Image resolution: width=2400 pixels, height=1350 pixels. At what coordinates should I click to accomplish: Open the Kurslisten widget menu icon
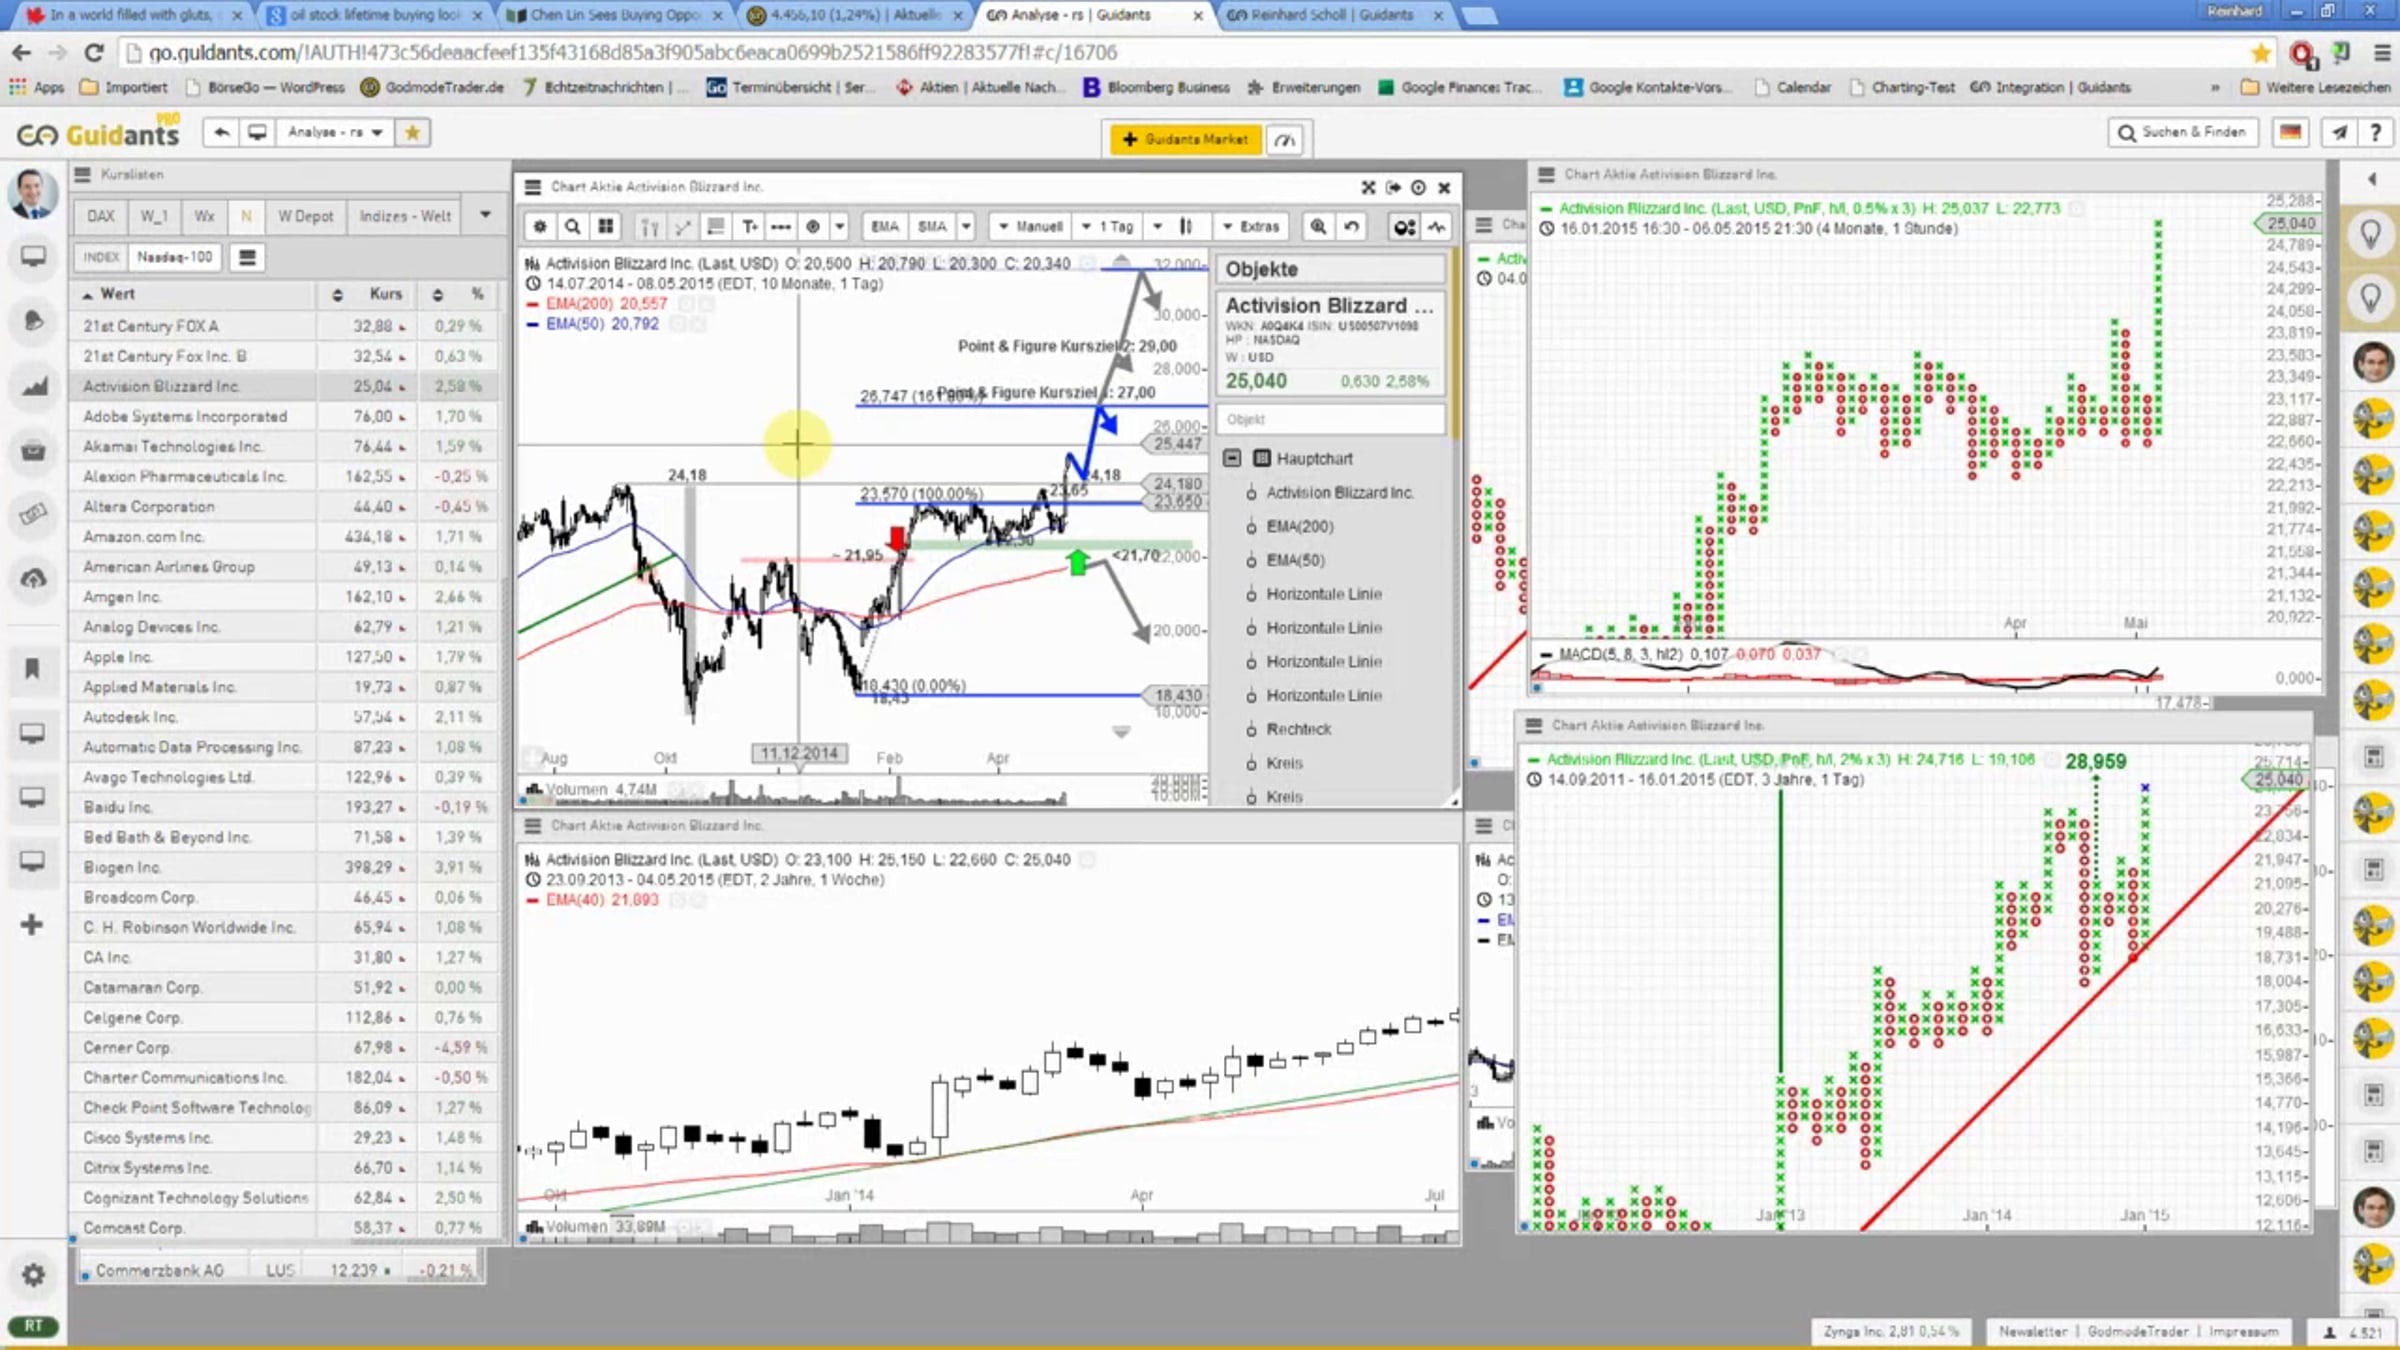point(83,174)
